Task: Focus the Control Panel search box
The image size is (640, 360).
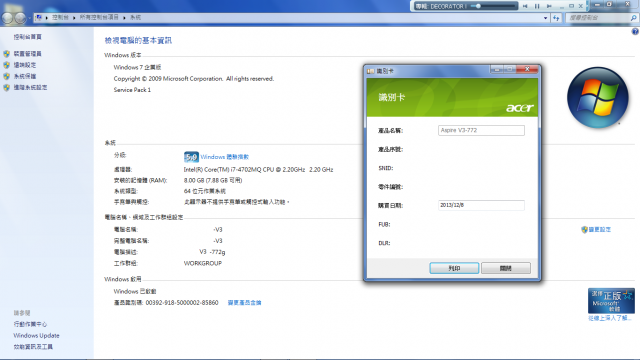Action: (598, 18)
